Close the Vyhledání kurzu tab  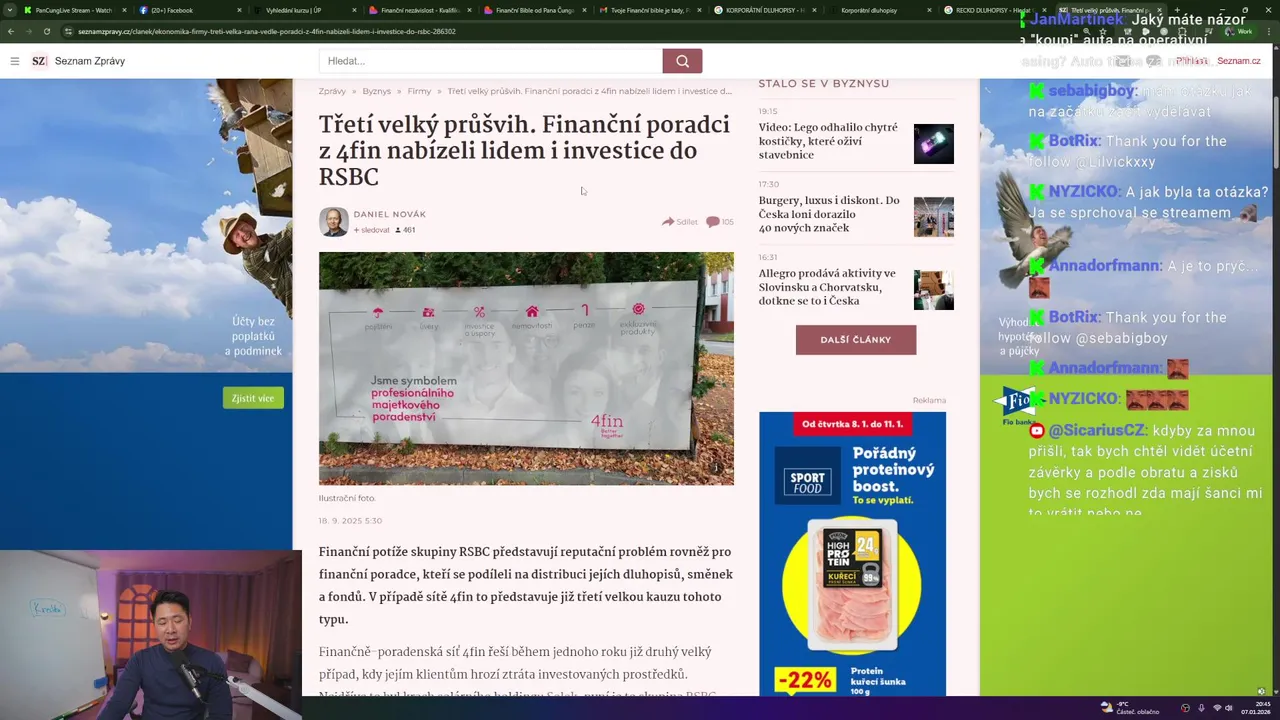point(354,10)
